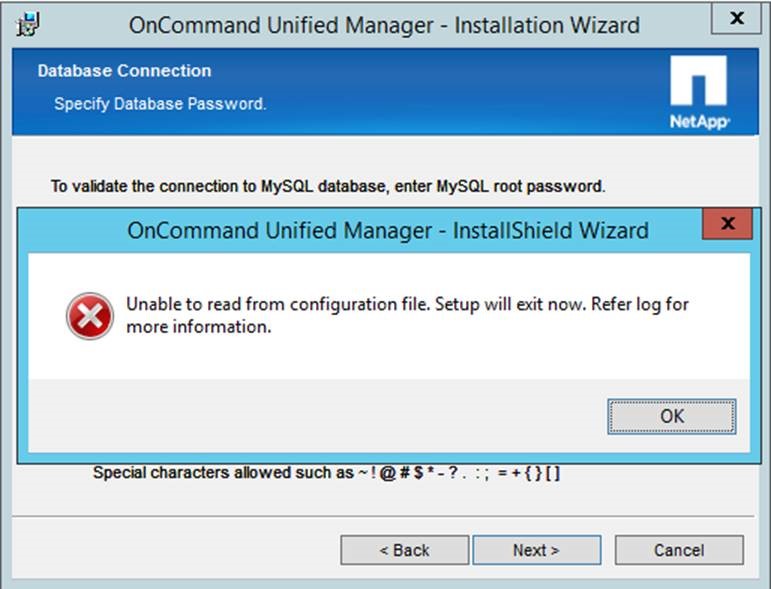The image size is (771, 589).
Task: Click the NetApp wordmark under the logo
Action: 699,121
